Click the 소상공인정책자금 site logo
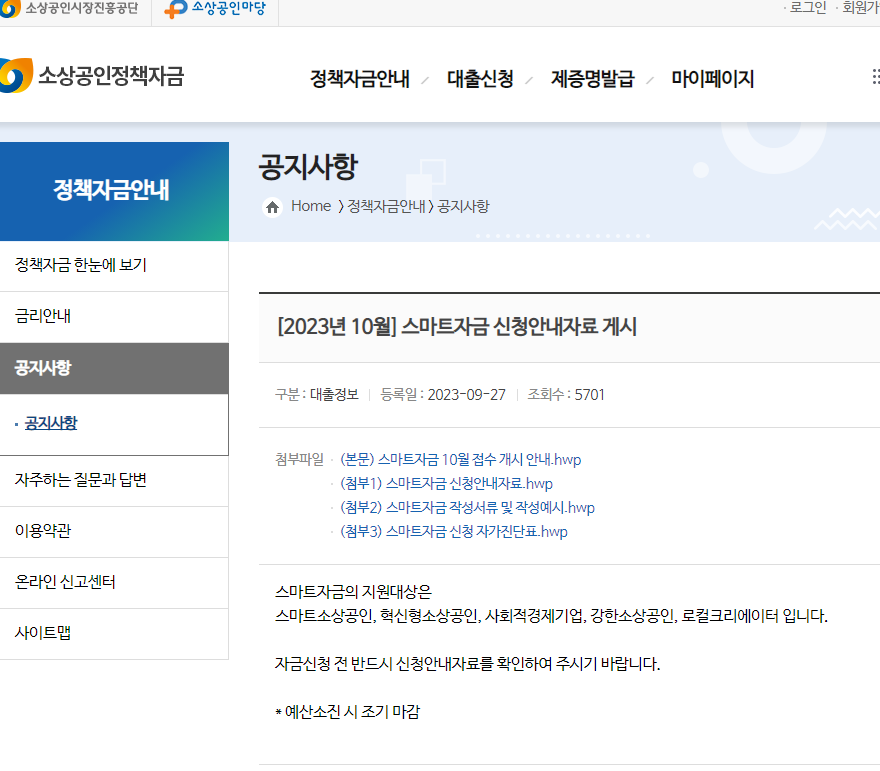Screen dimensions: 880x771 point(92,75)
